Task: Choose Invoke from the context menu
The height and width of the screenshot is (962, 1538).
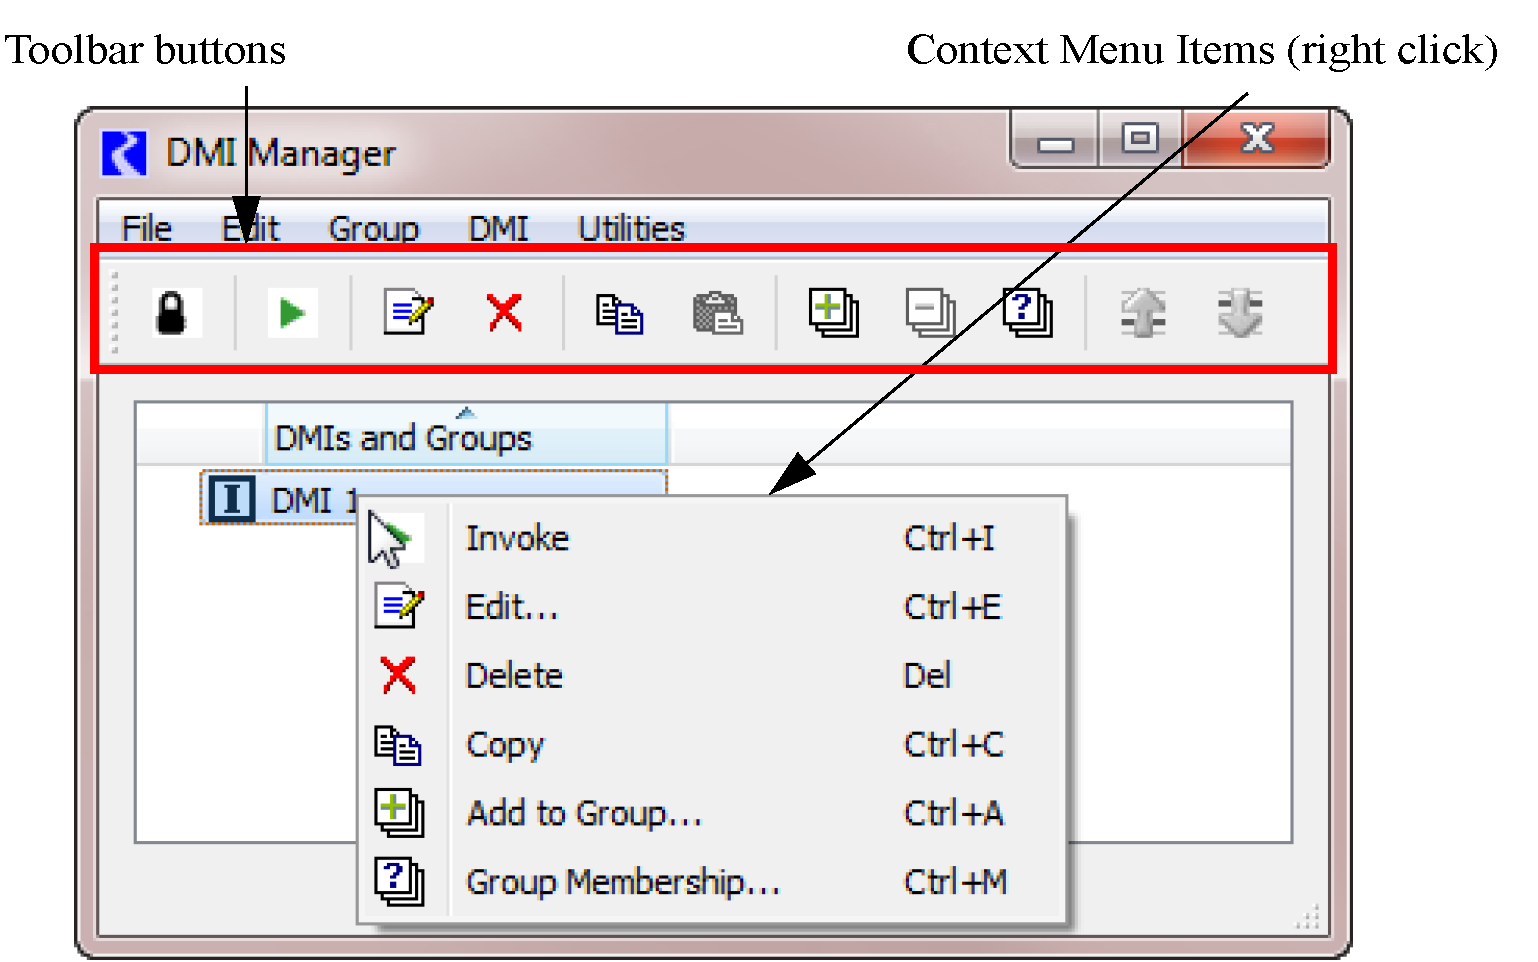Action: coord(517,539)
